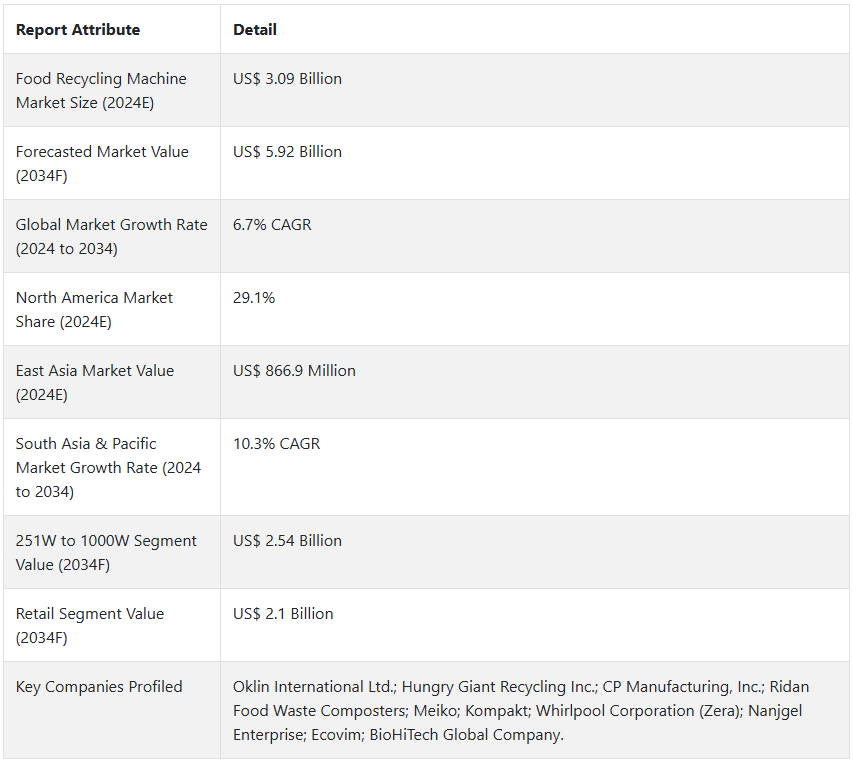This screenshot has height=762, width=853.
Task: Select the East Asia Market Value cell
Action: [95, 383]
